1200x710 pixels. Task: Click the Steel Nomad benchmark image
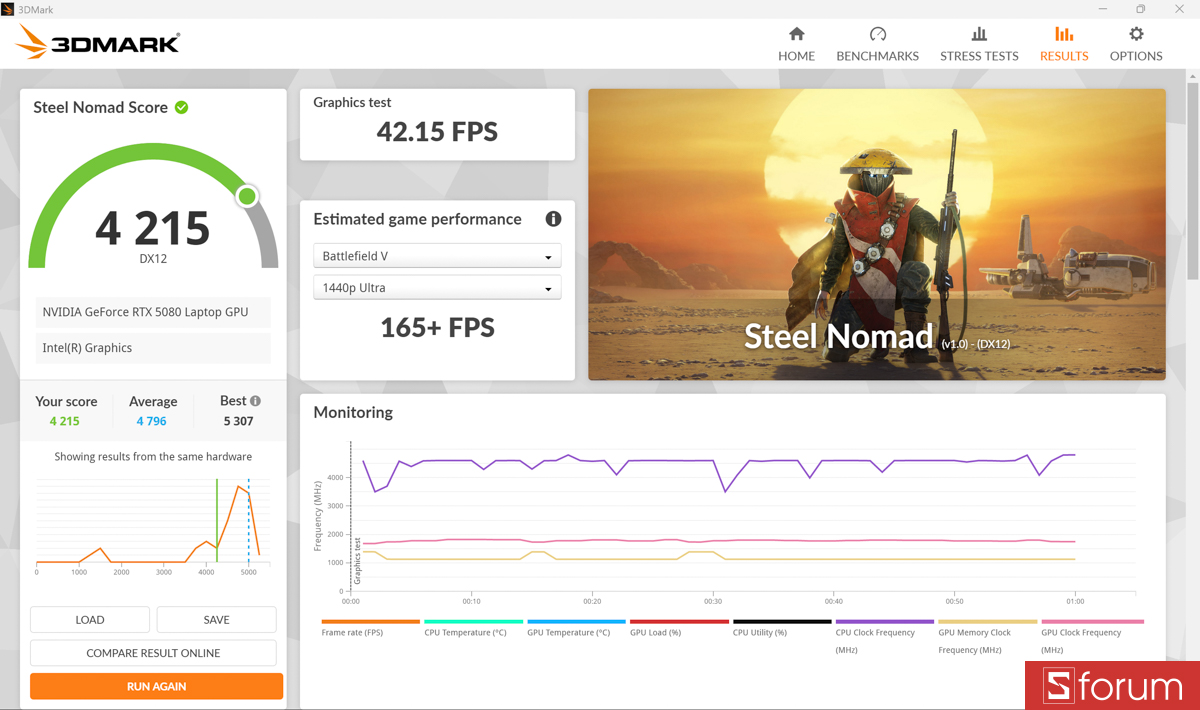tap(877, 234)
